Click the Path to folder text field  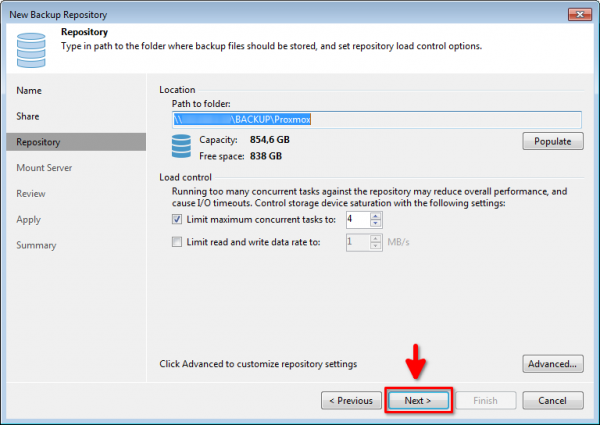click(x=376, y=118)
